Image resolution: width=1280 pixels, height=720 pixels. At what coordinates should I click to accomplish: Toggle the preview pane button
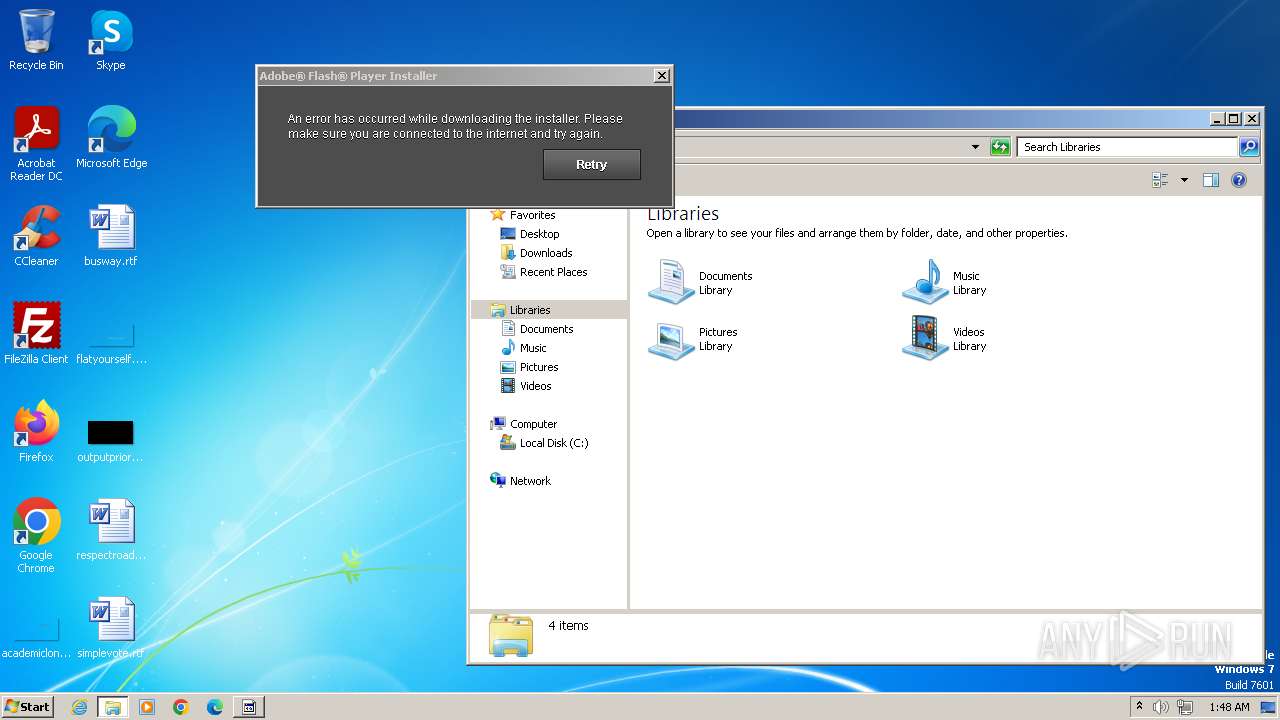click(1211, 180)
